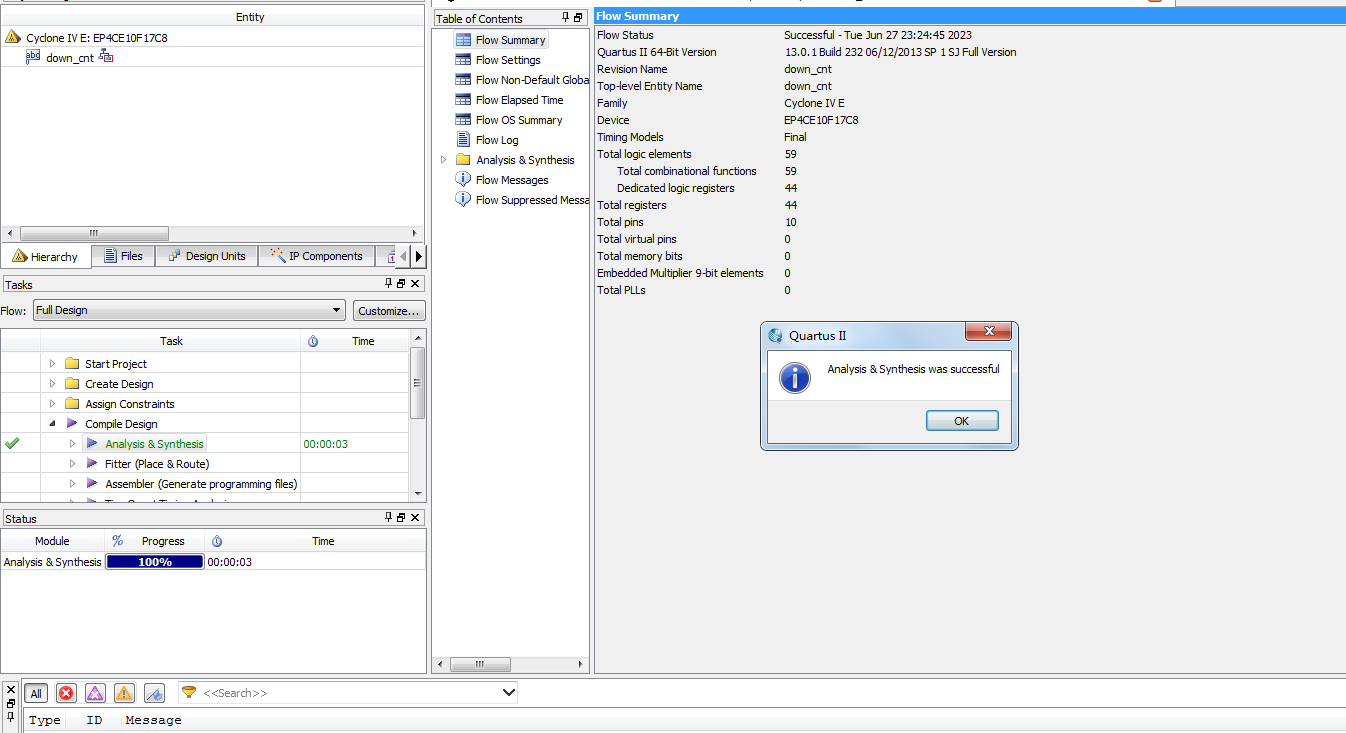Close the Tasks panel
The image size is (1346, 733).
point(415,284)
